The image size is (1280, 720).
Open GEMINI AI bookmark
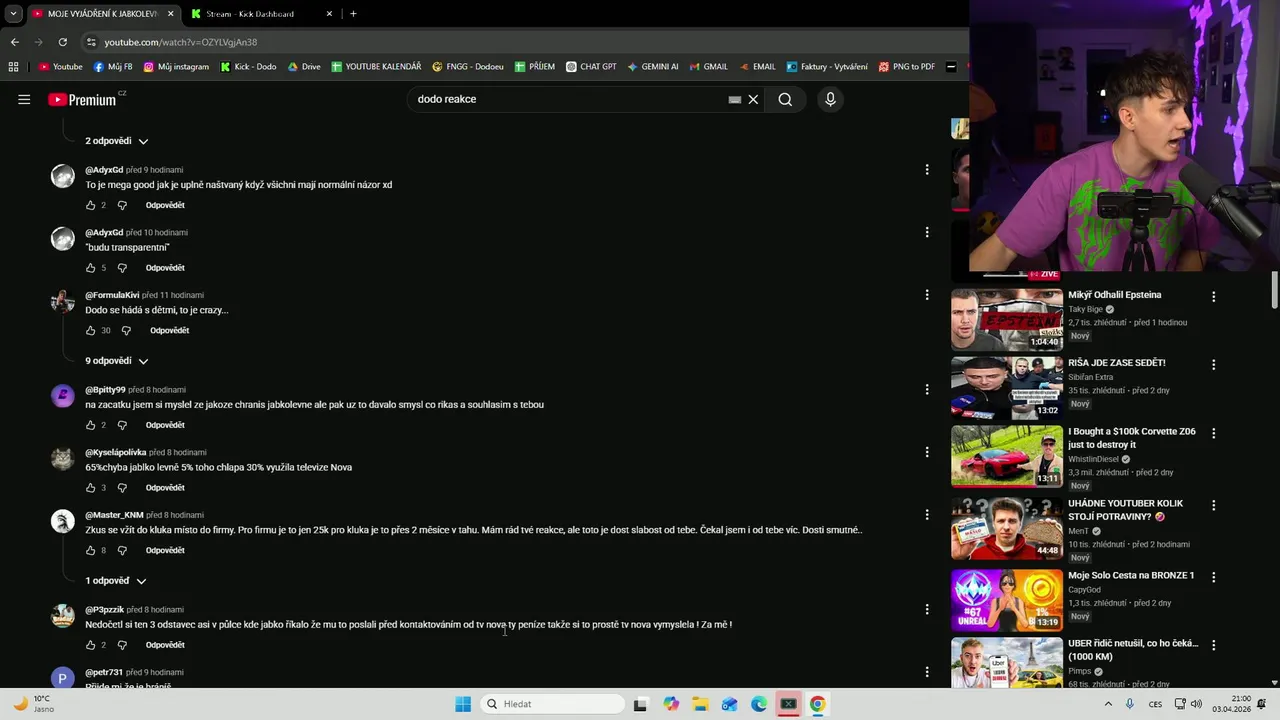pos(653,67)
